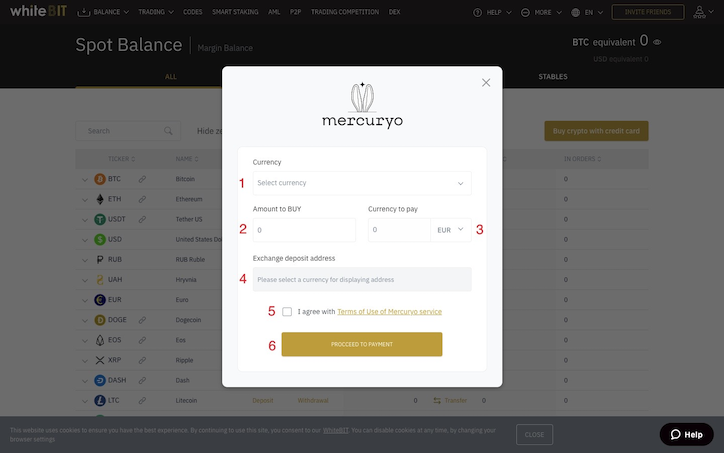
Task: Click the WhiteBIT logo
Action: 38,11
